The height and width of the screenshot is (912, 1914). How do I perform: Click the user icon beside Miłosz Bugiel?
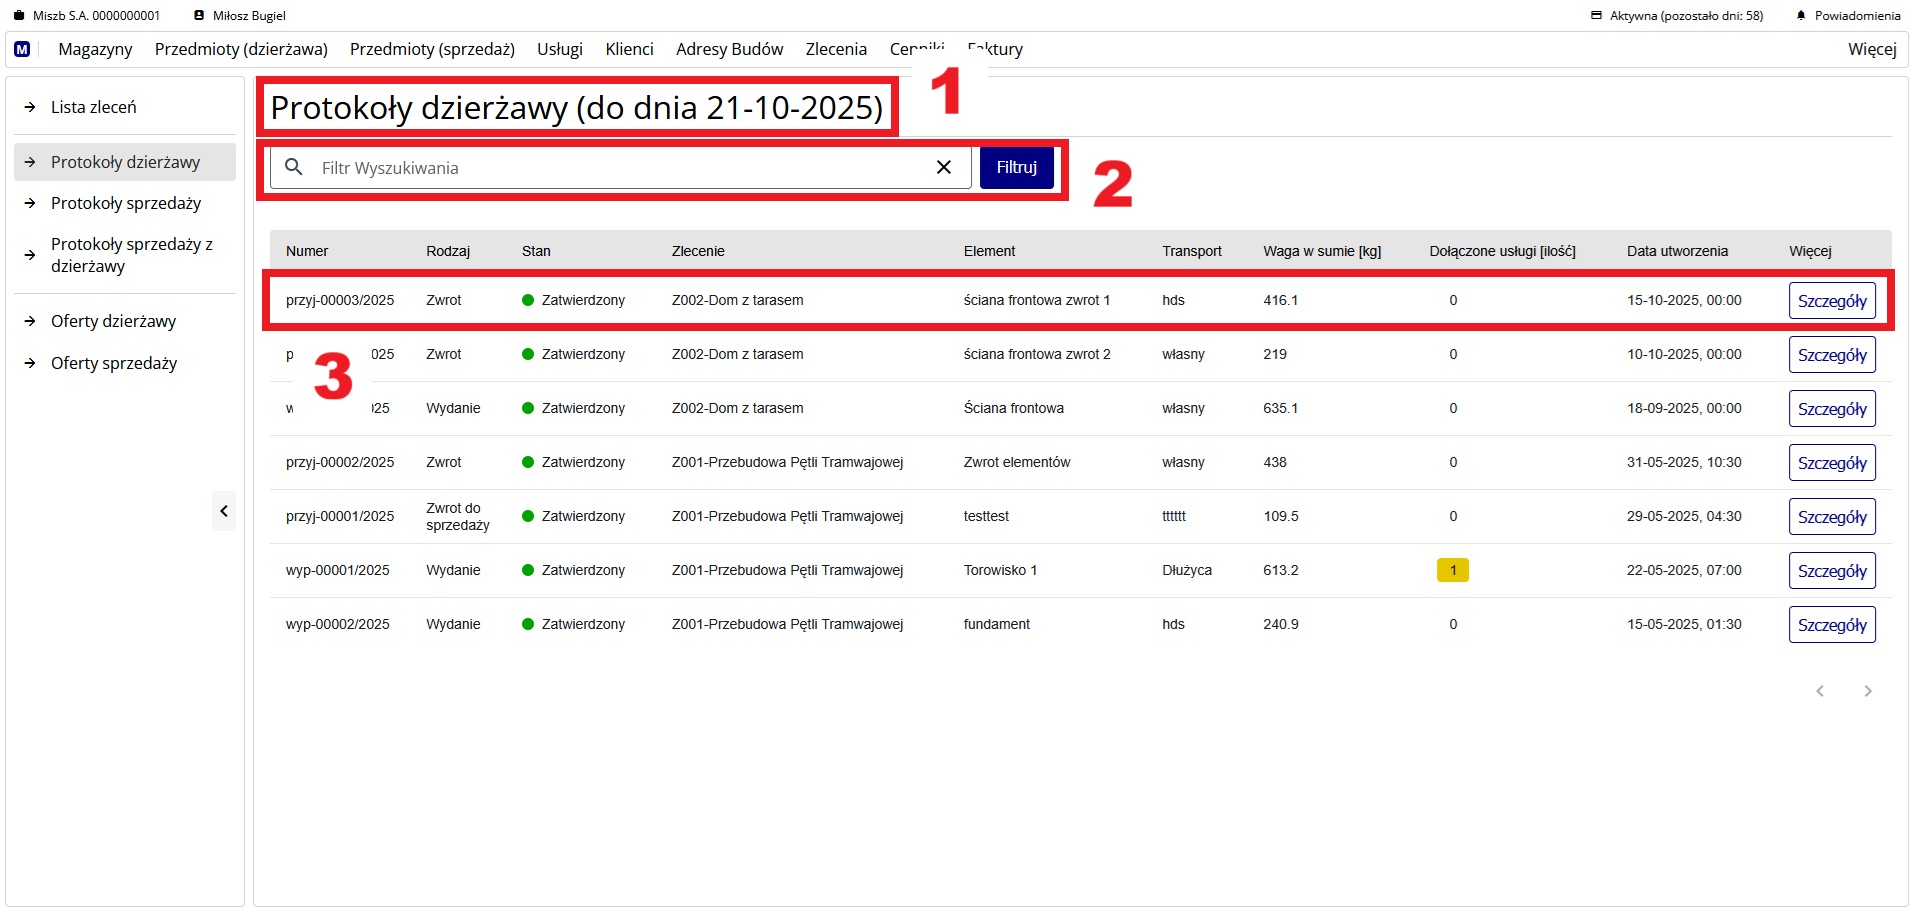coord(199,16)
